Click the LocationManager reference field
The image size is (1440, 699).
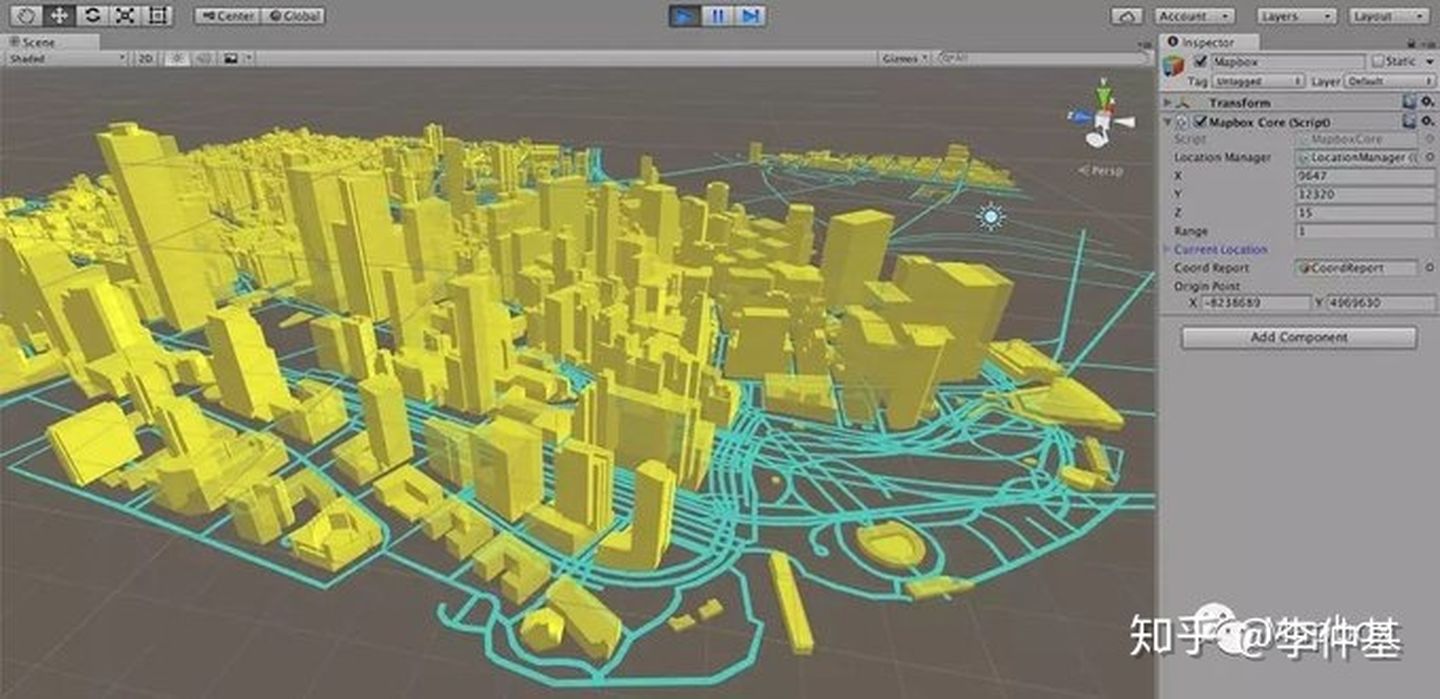click(1357, 157)
